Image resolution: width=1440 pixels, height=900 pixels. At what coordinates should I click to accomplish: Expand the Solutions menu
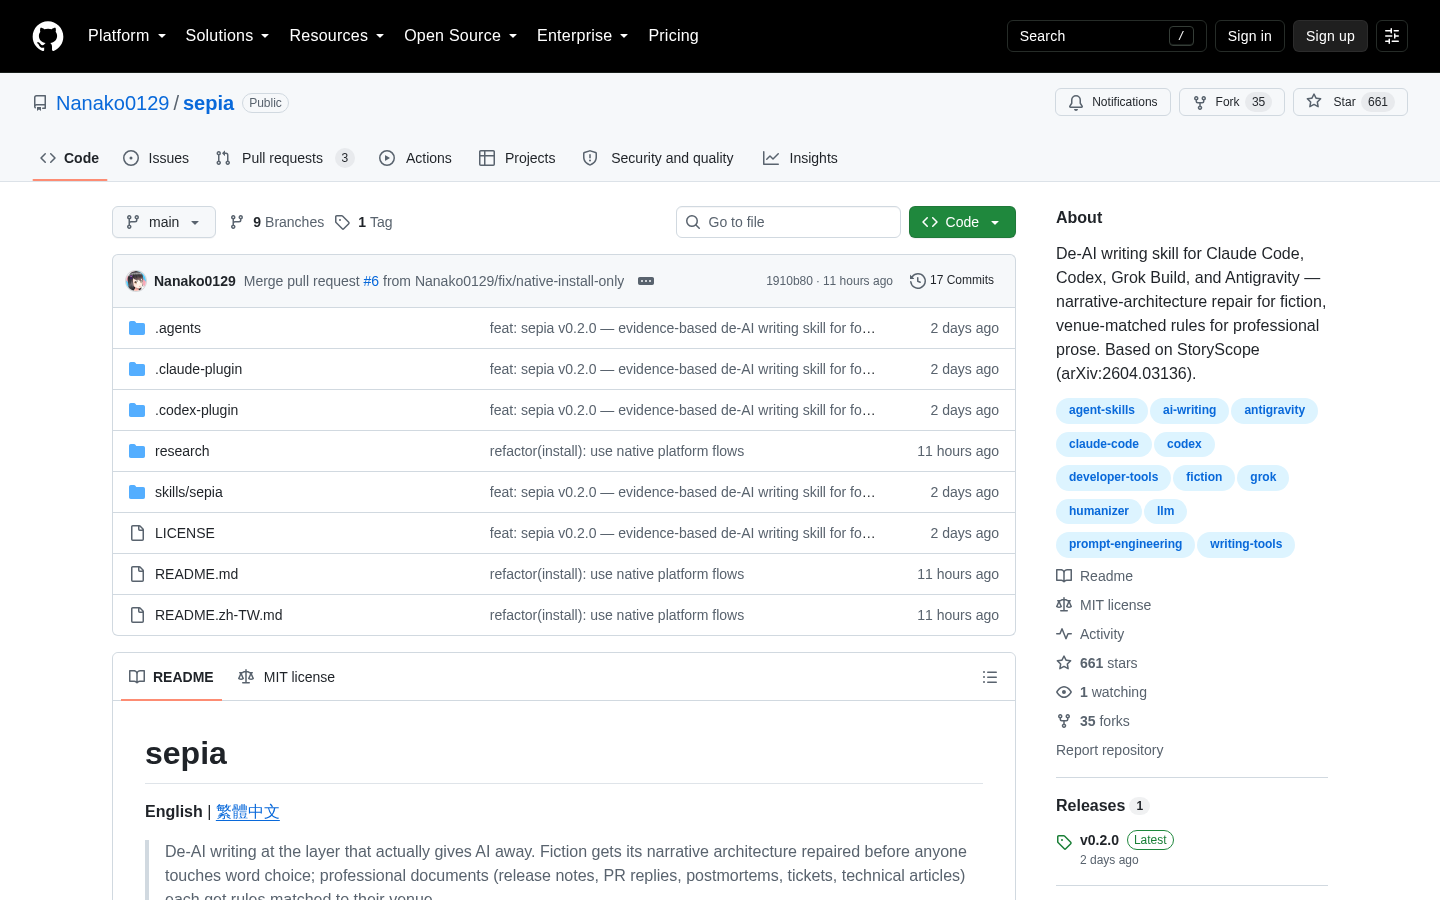tap(228, 36)
